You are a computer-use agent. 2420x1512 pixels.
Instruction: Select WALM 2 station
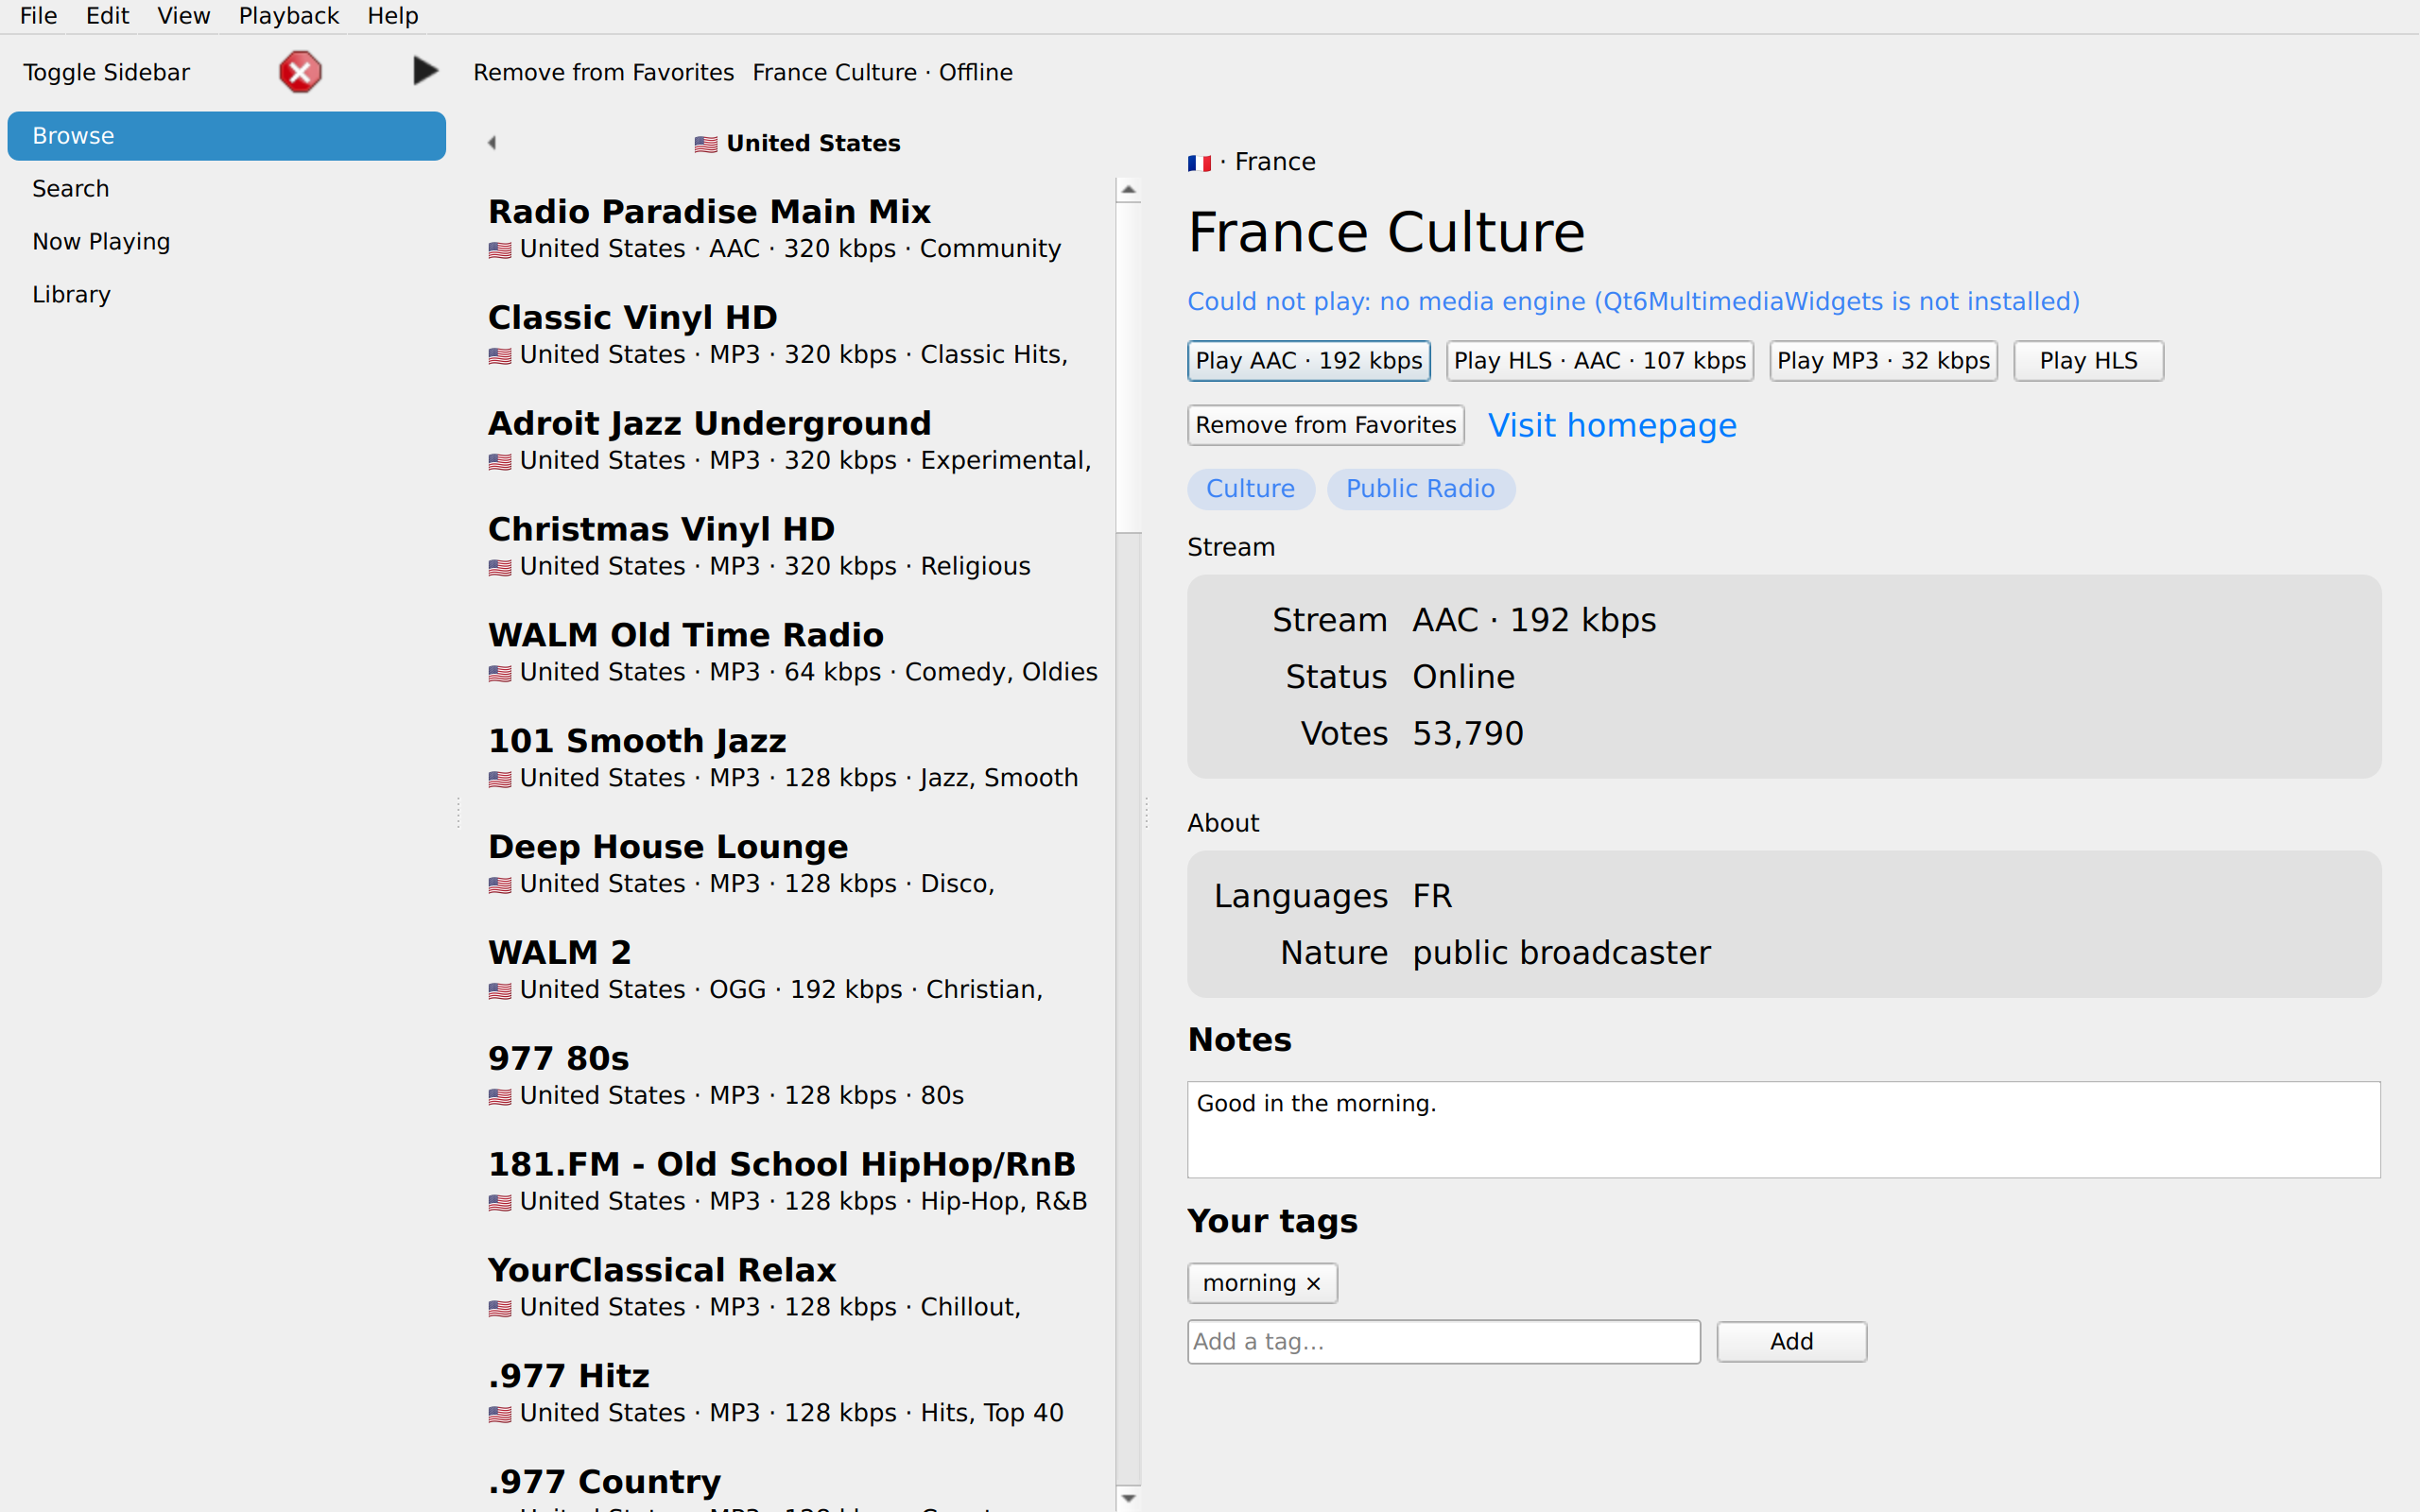pos(795,971)
